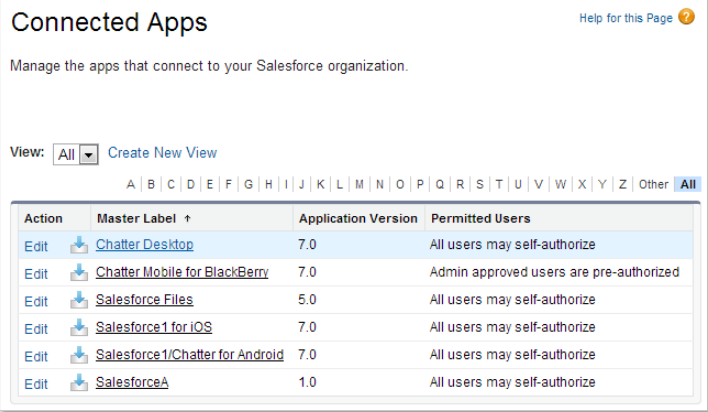Click install icon next to SalesforceA
This screenshot has height=412, width=708.
pyautogui.click(x=79, y=383)
